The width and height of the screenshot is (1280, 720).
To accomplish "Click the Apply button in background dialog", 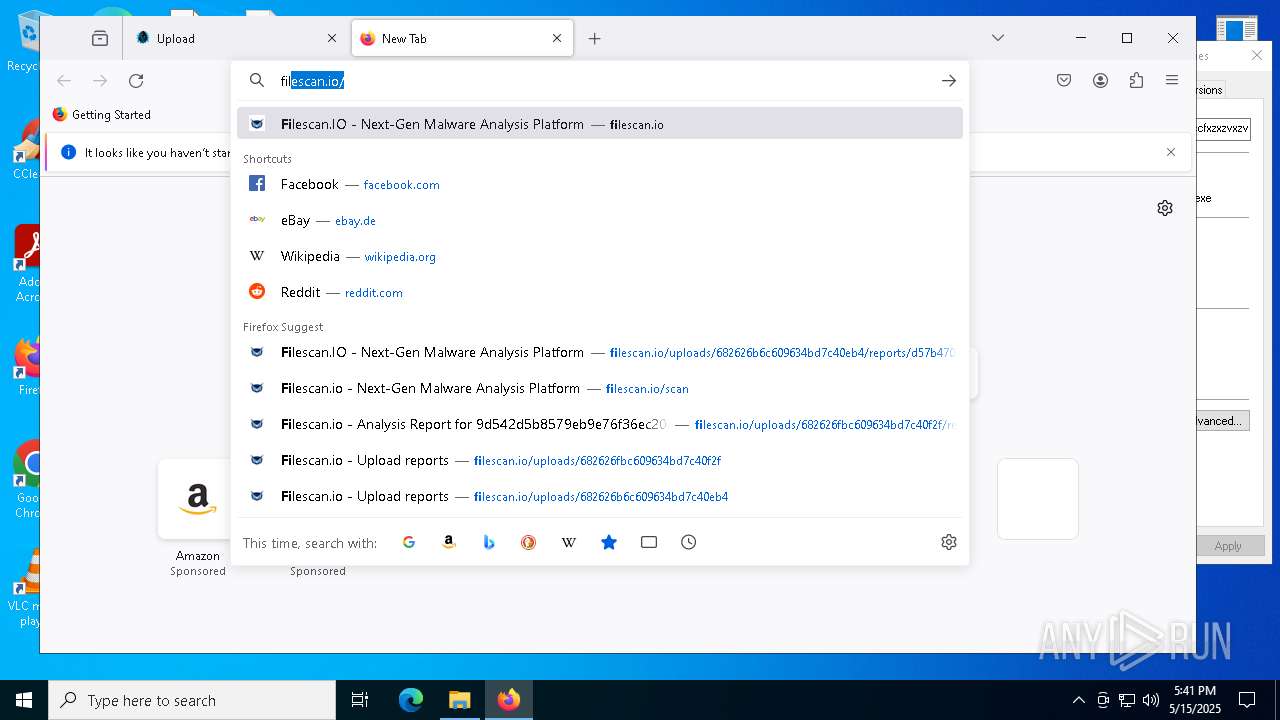I will pos(1227,546).
